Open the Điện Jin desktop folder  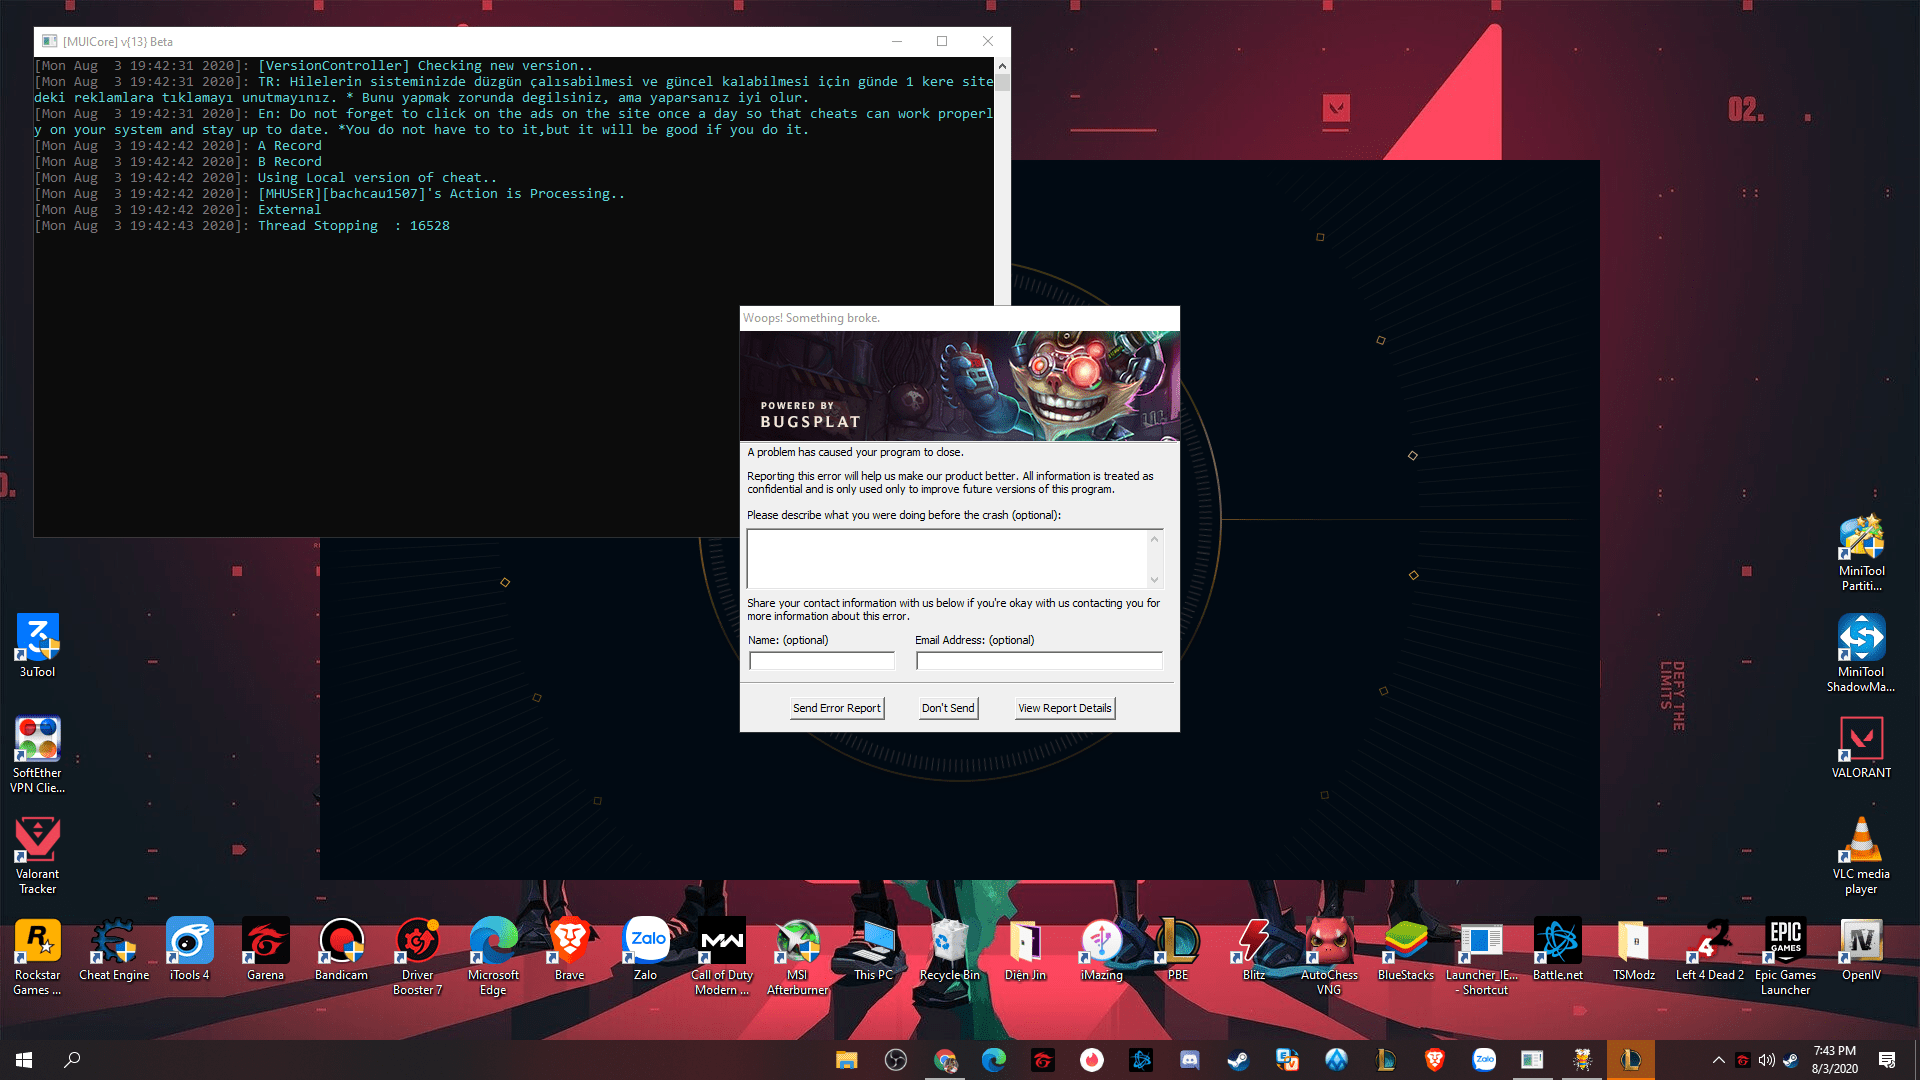1025,950
